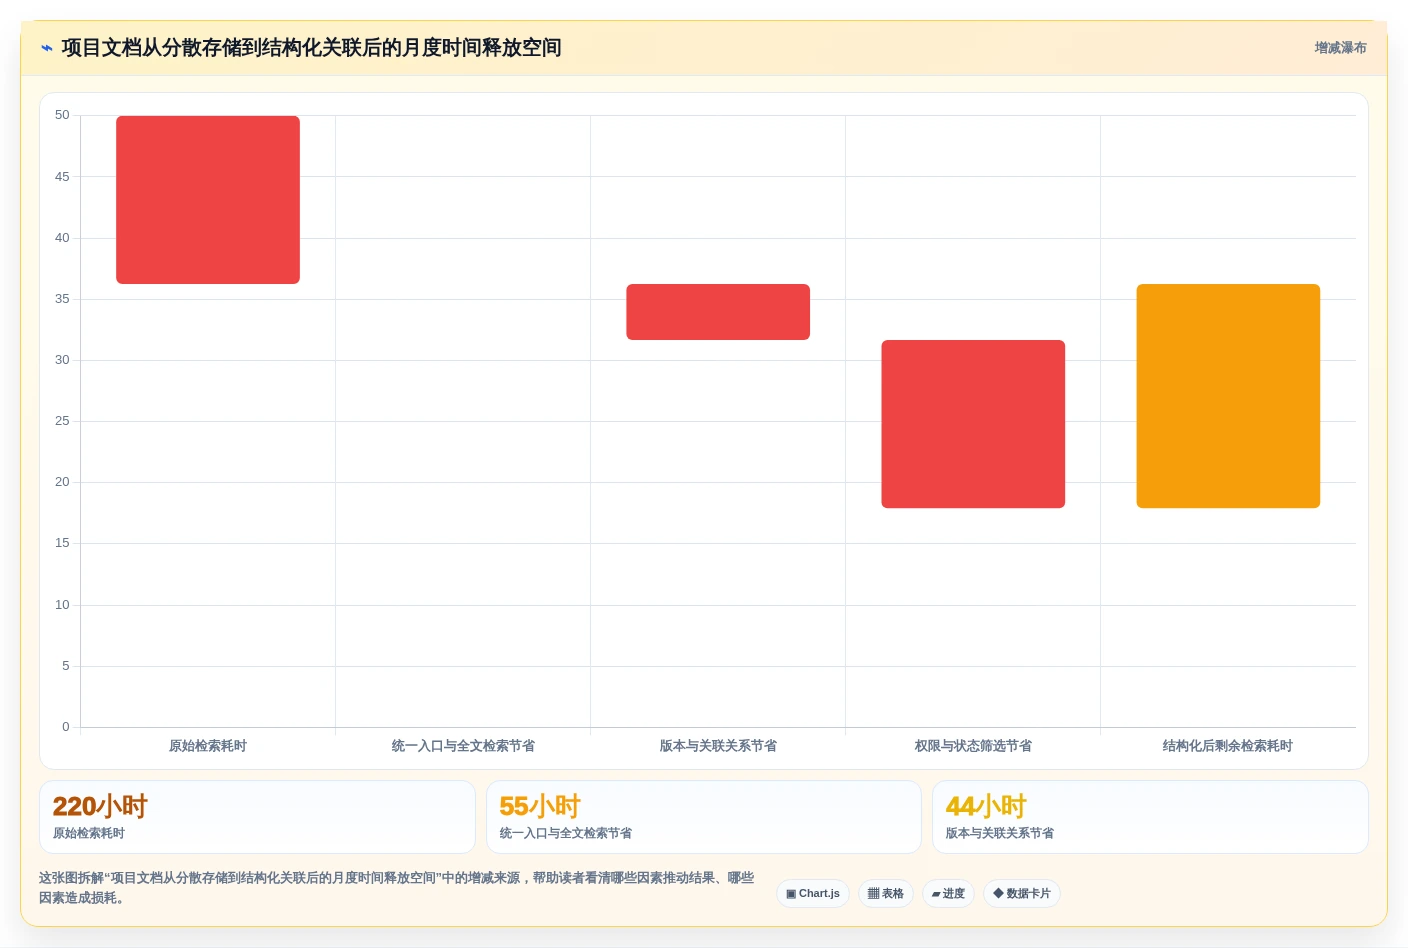Open the 44小时 stat card

[x=1150, y=817]
